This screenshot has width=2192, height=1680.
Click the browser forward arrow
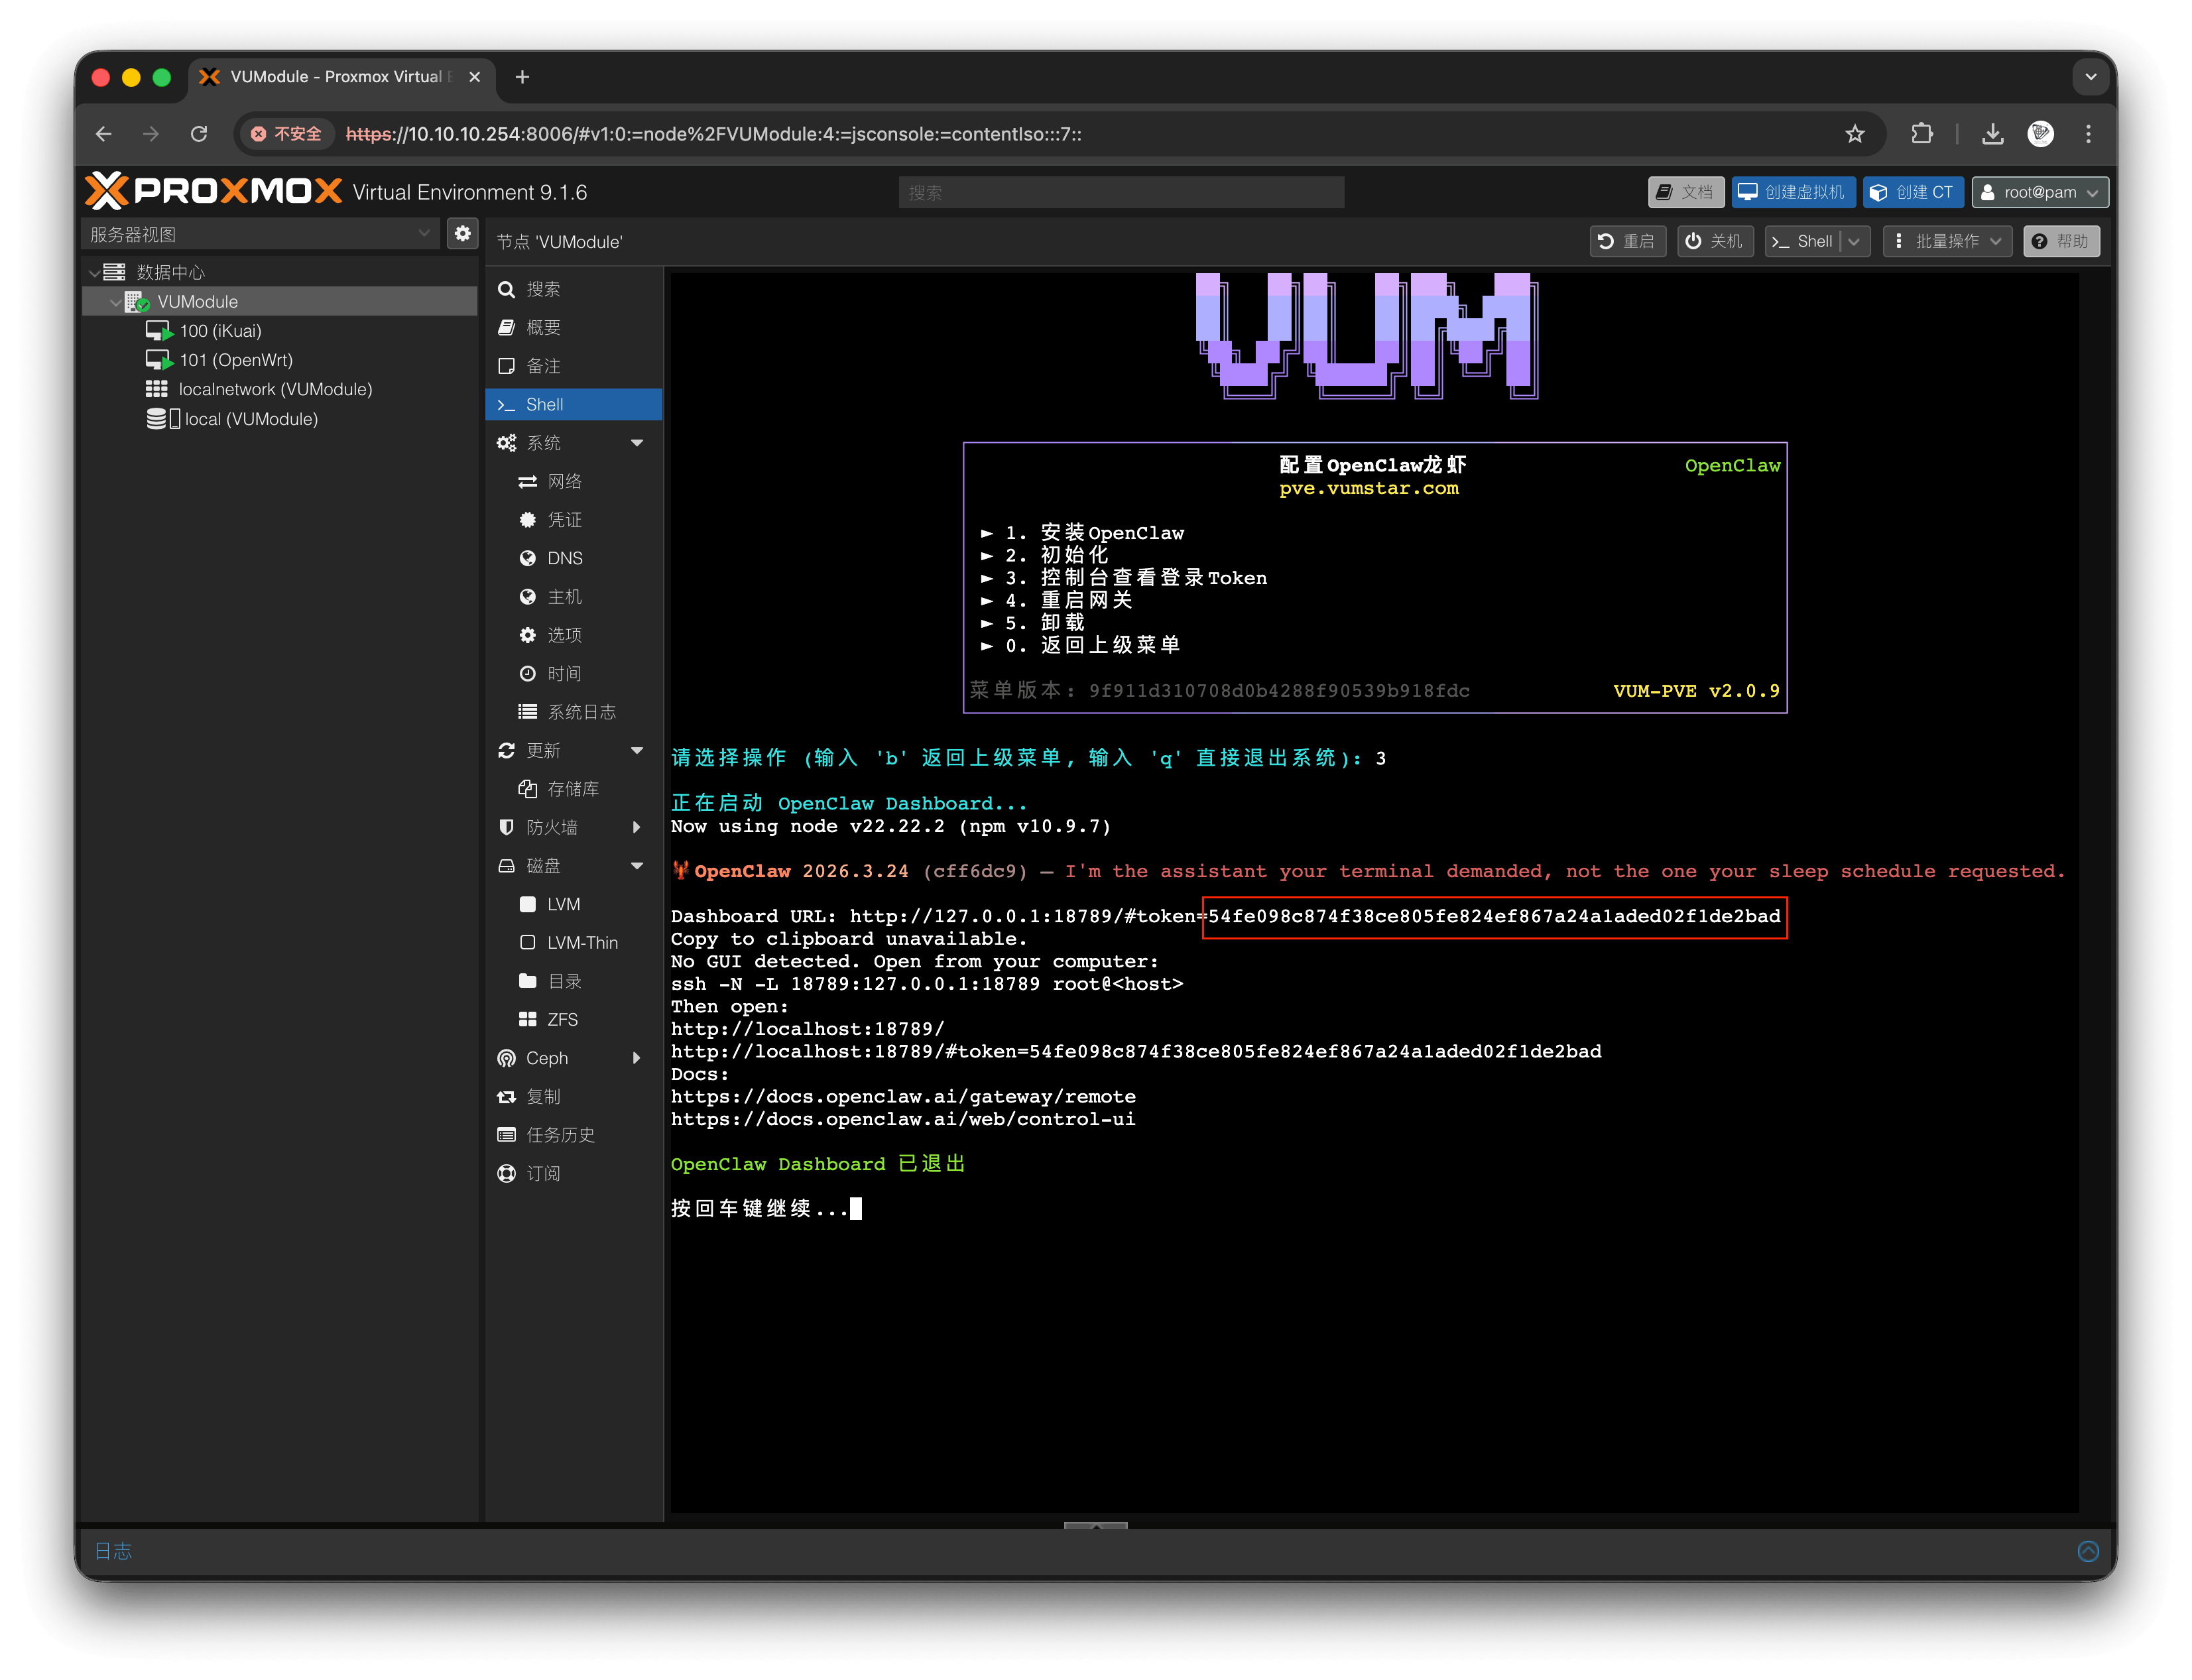pyautogui.click(x=151, y=134)
